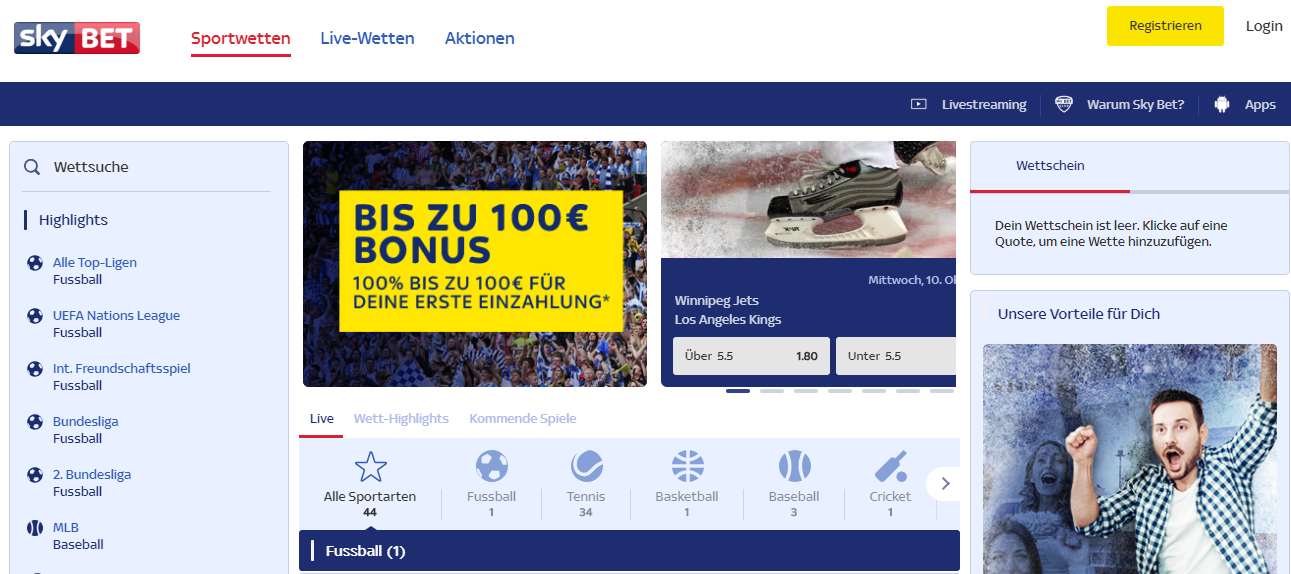Choose the Basketball sport icon
The image size is (1291, 574).
[x=687, y=466]
